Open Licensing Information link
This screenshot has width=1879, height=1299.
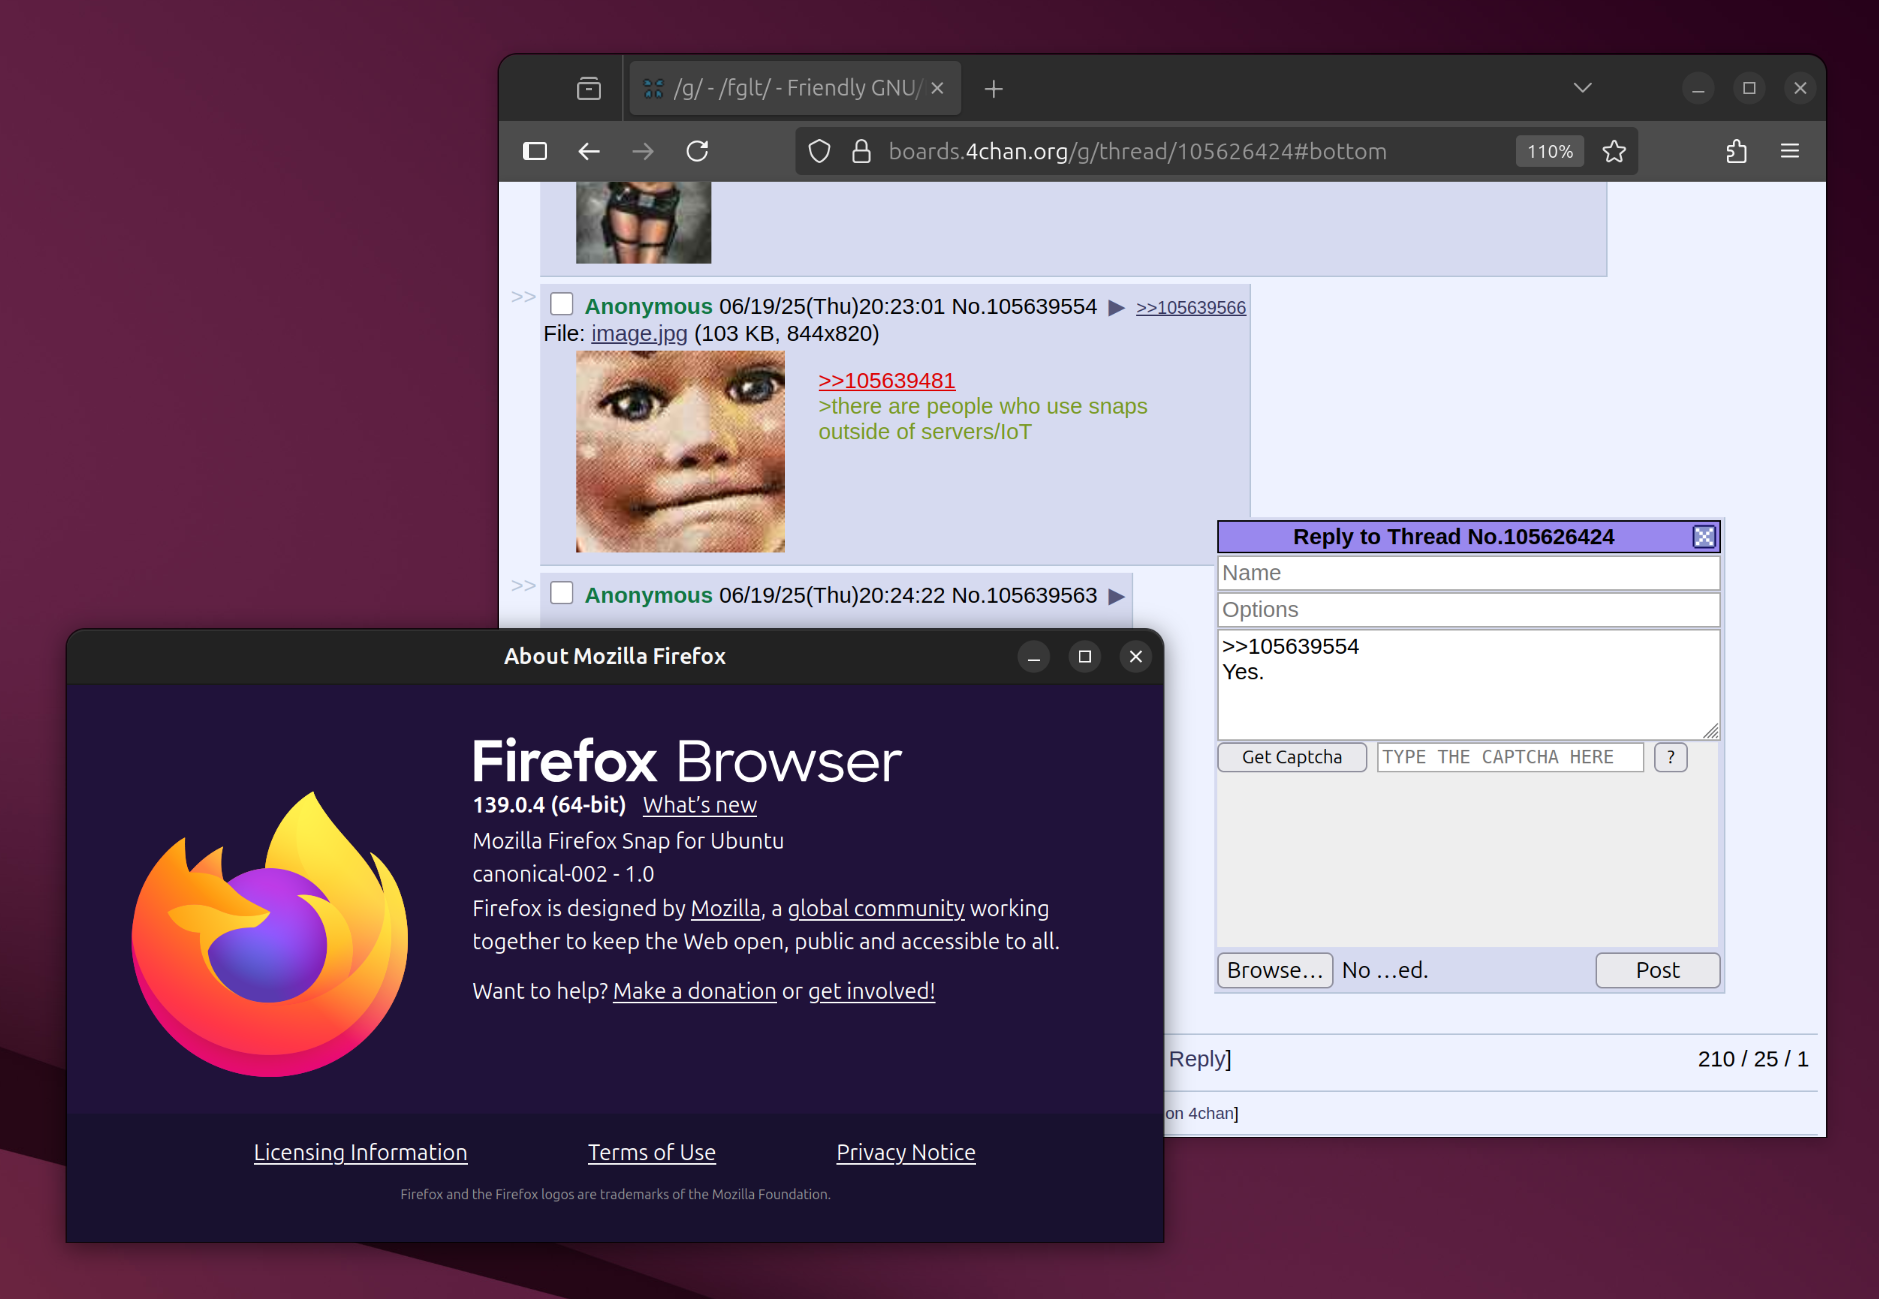[x=361, y=1152]
